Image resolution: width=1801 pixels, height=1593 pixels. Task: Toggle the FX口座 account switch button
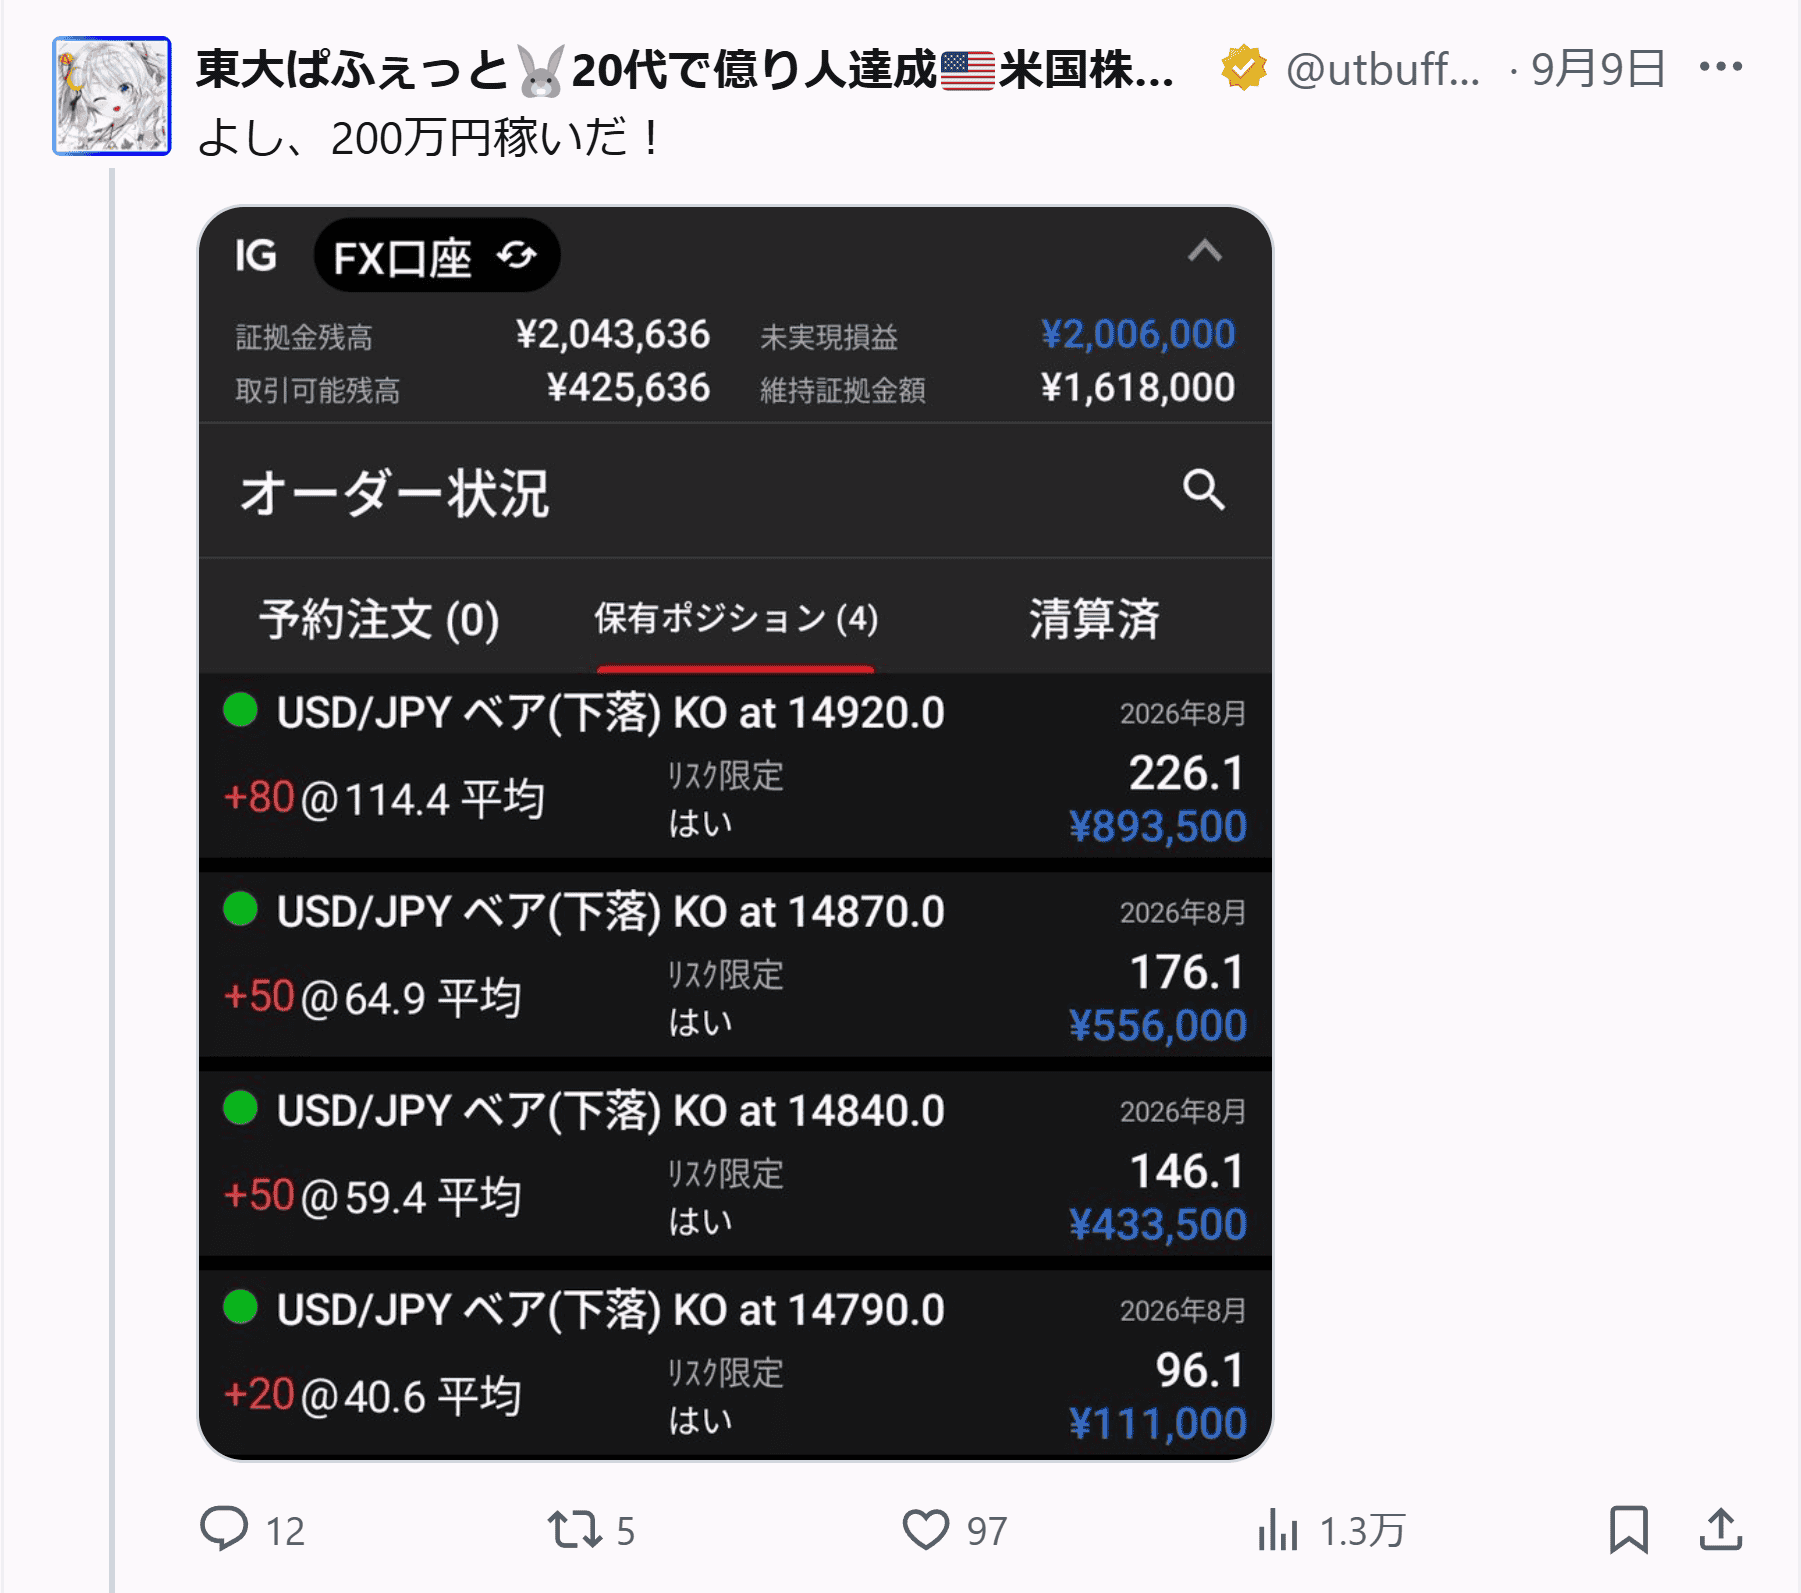437,256
